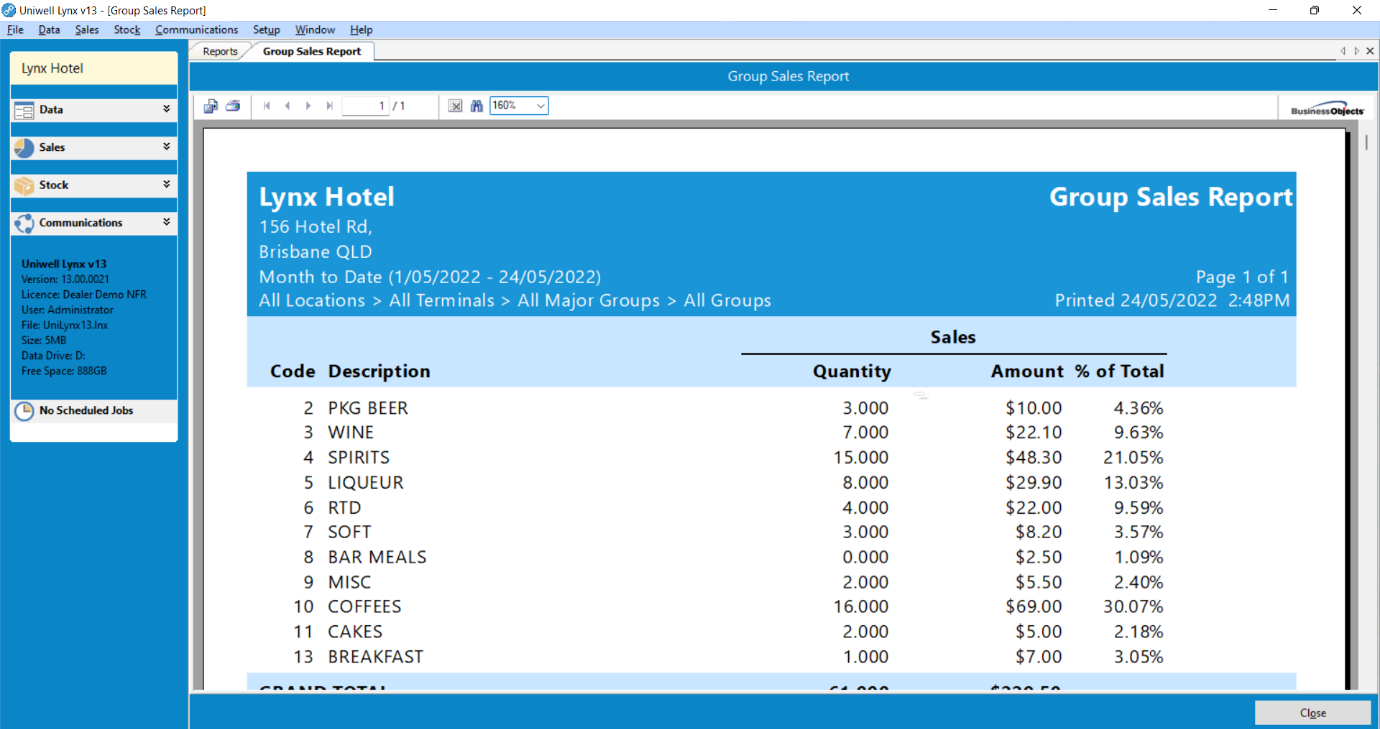Open the Setup menu
The image size is (1380, 729).
coord(266,30)
